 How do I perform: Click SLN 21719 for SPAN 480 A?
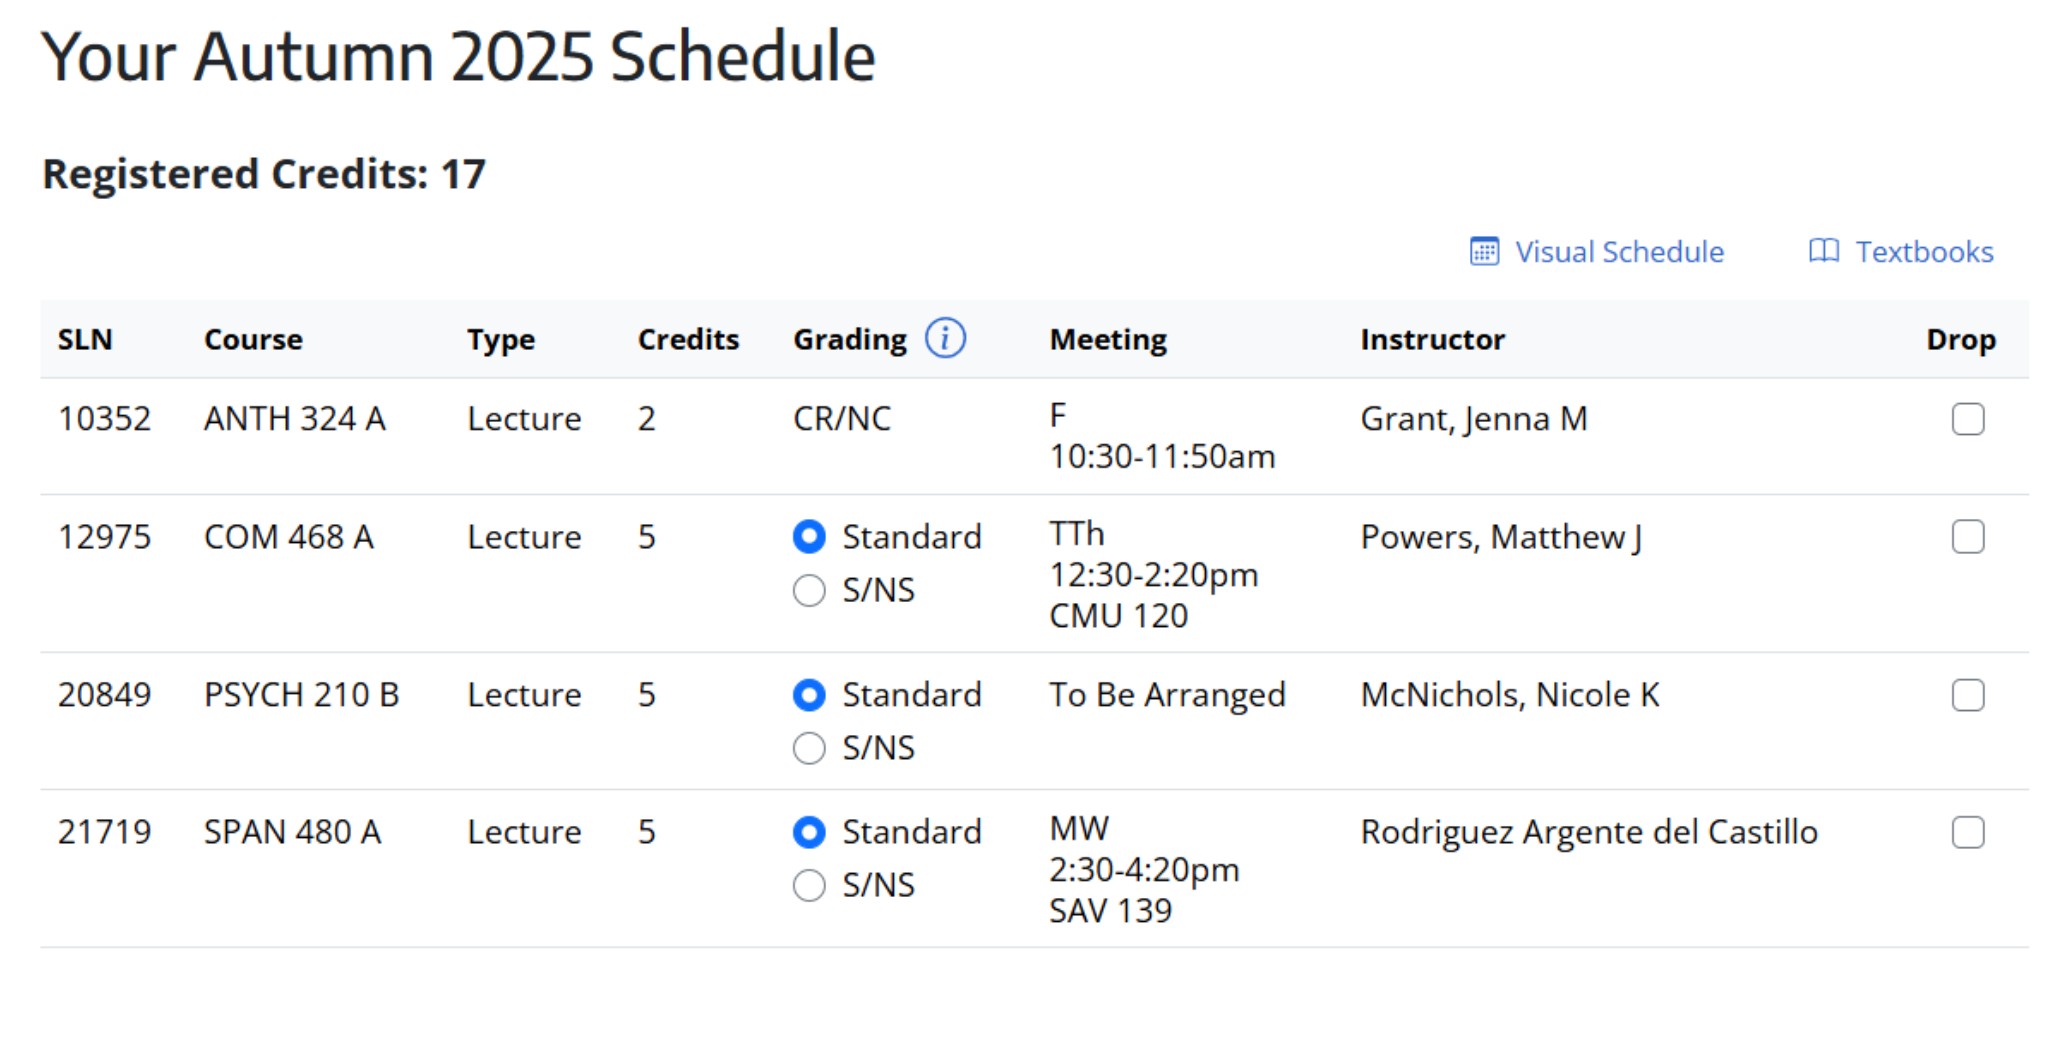click(x=105, y=831)
